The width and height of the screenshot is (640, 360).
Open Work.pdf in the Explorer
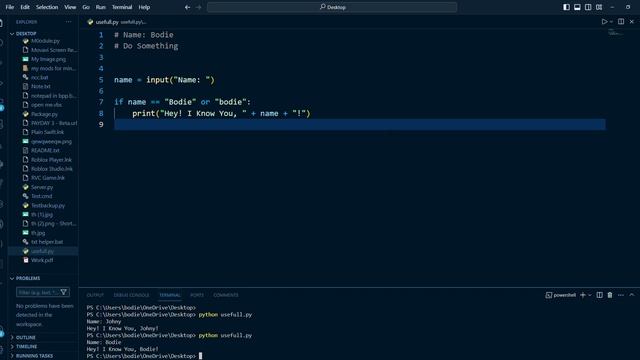pyautogui.click(x=42, y=260)
